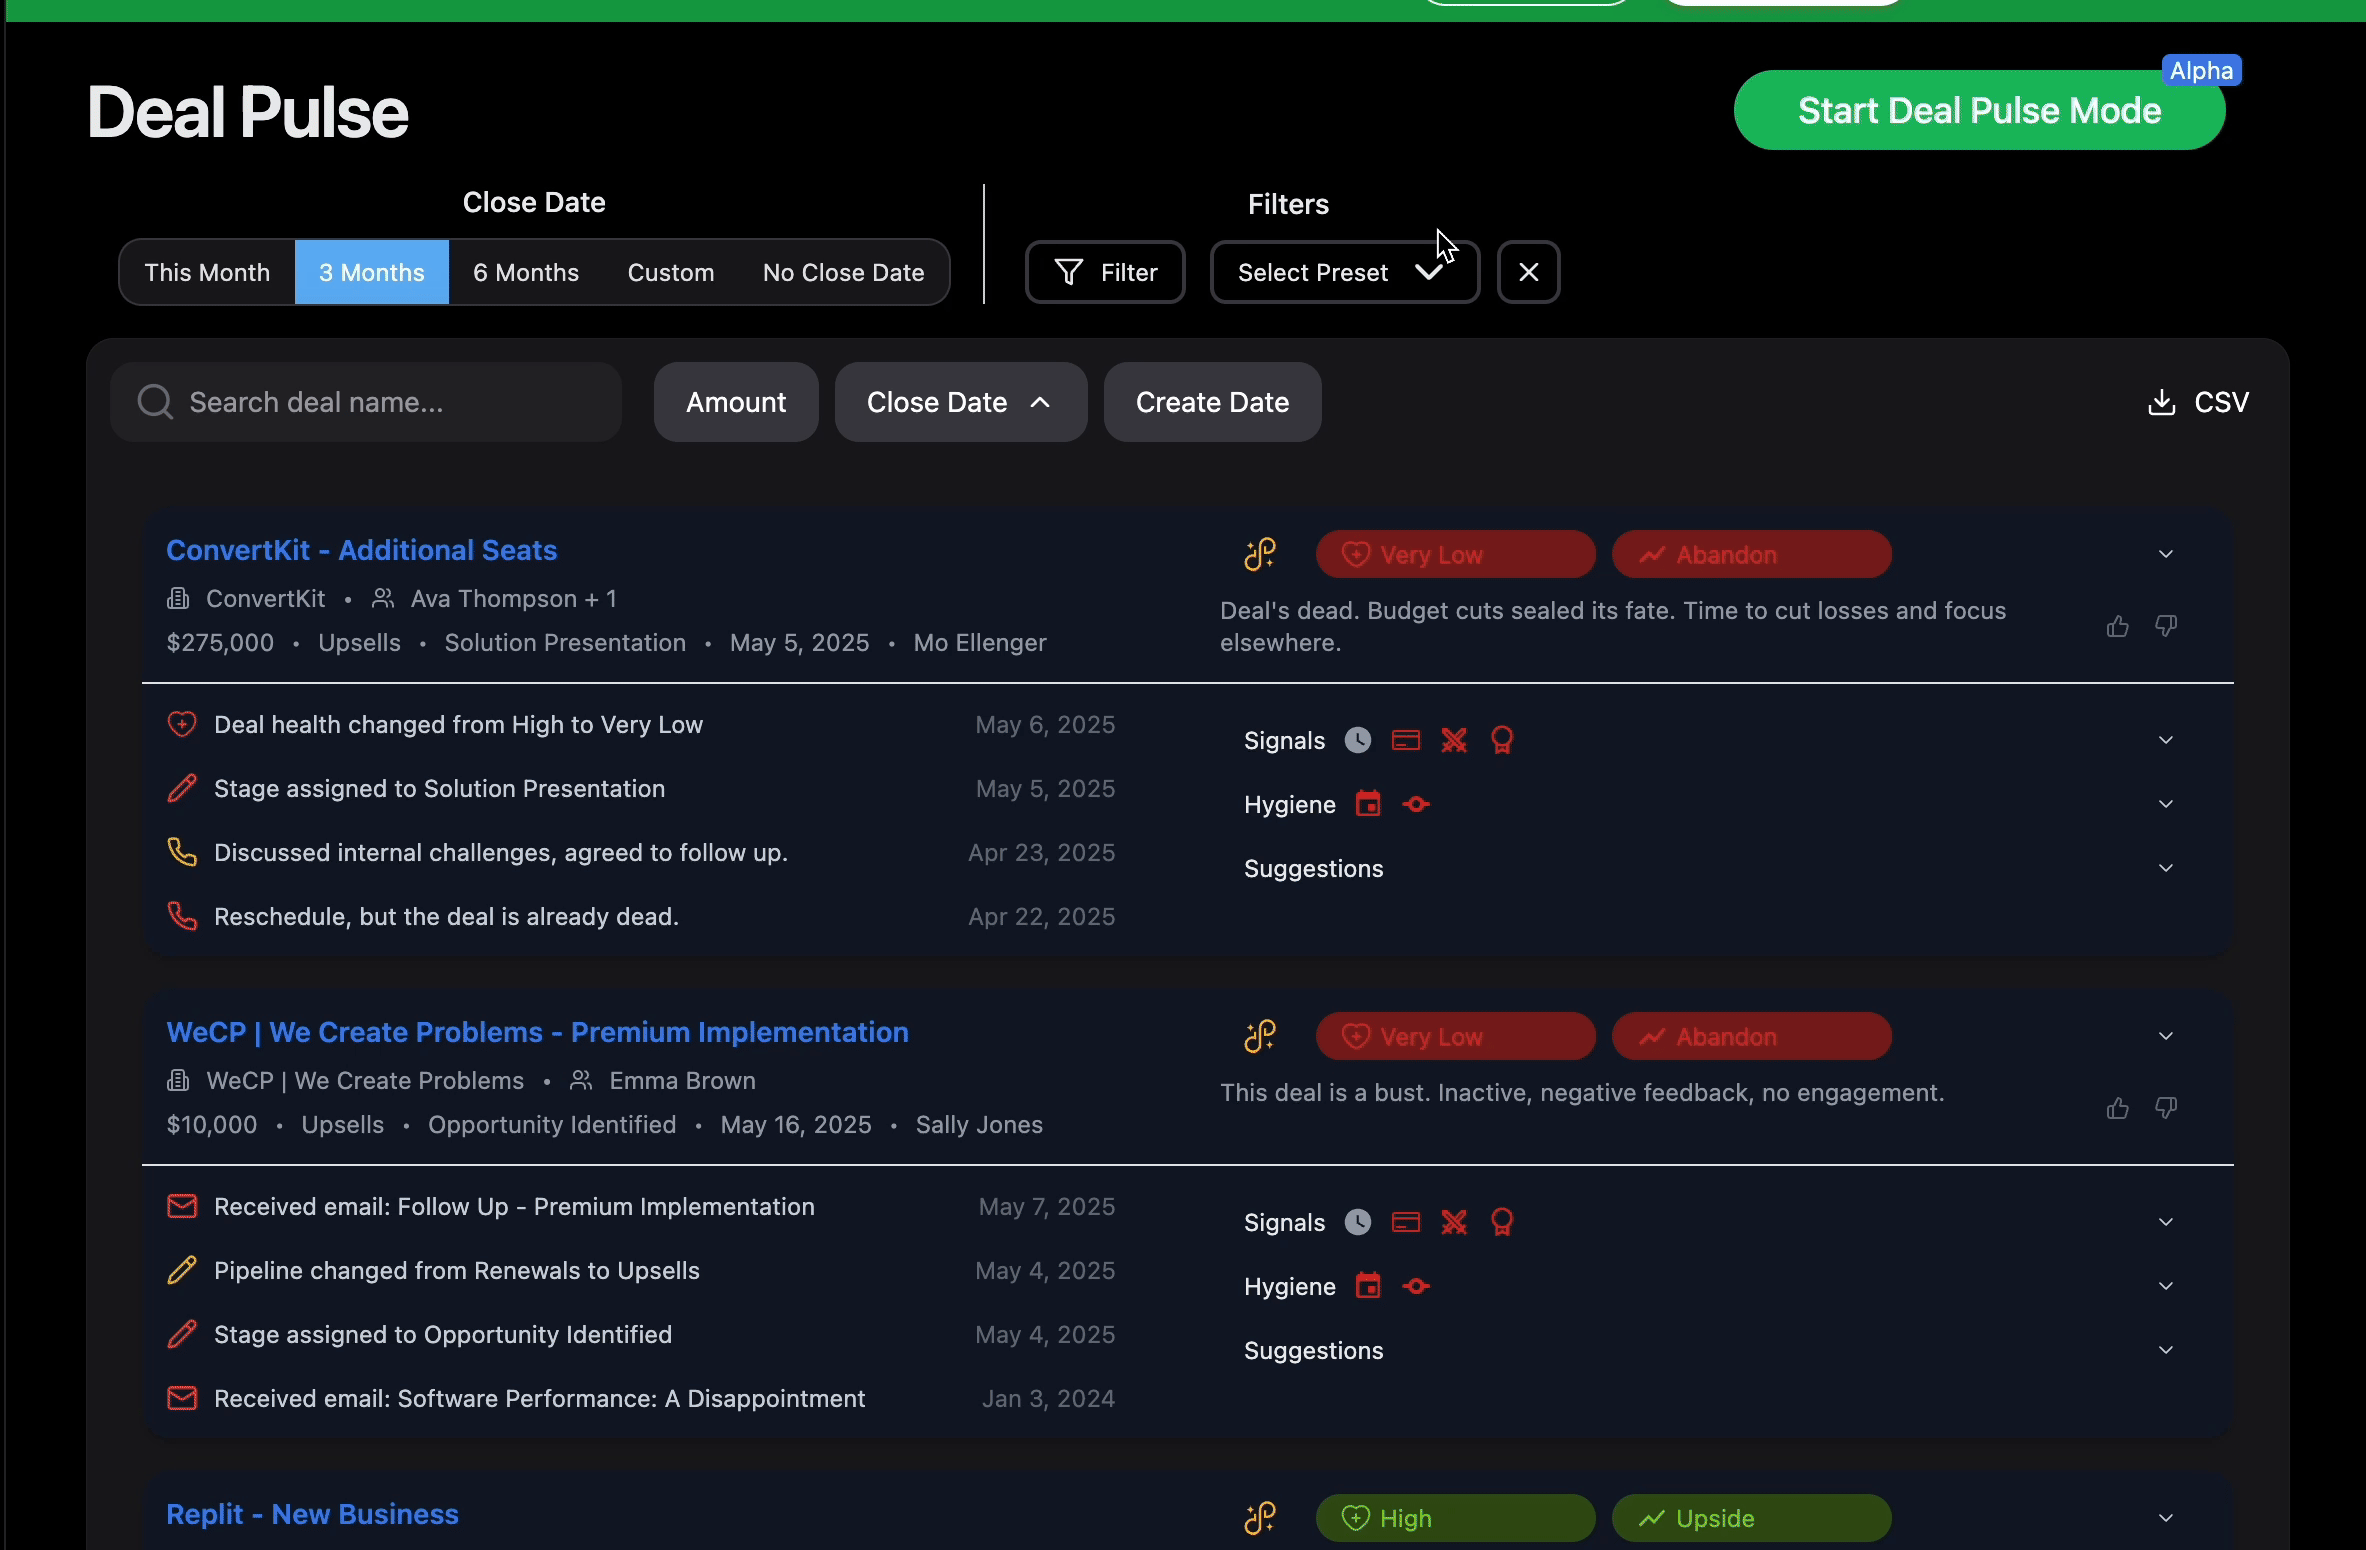
Task: Click the crossed swords signal icon for ConvertKit
Action: (1454, 740)
